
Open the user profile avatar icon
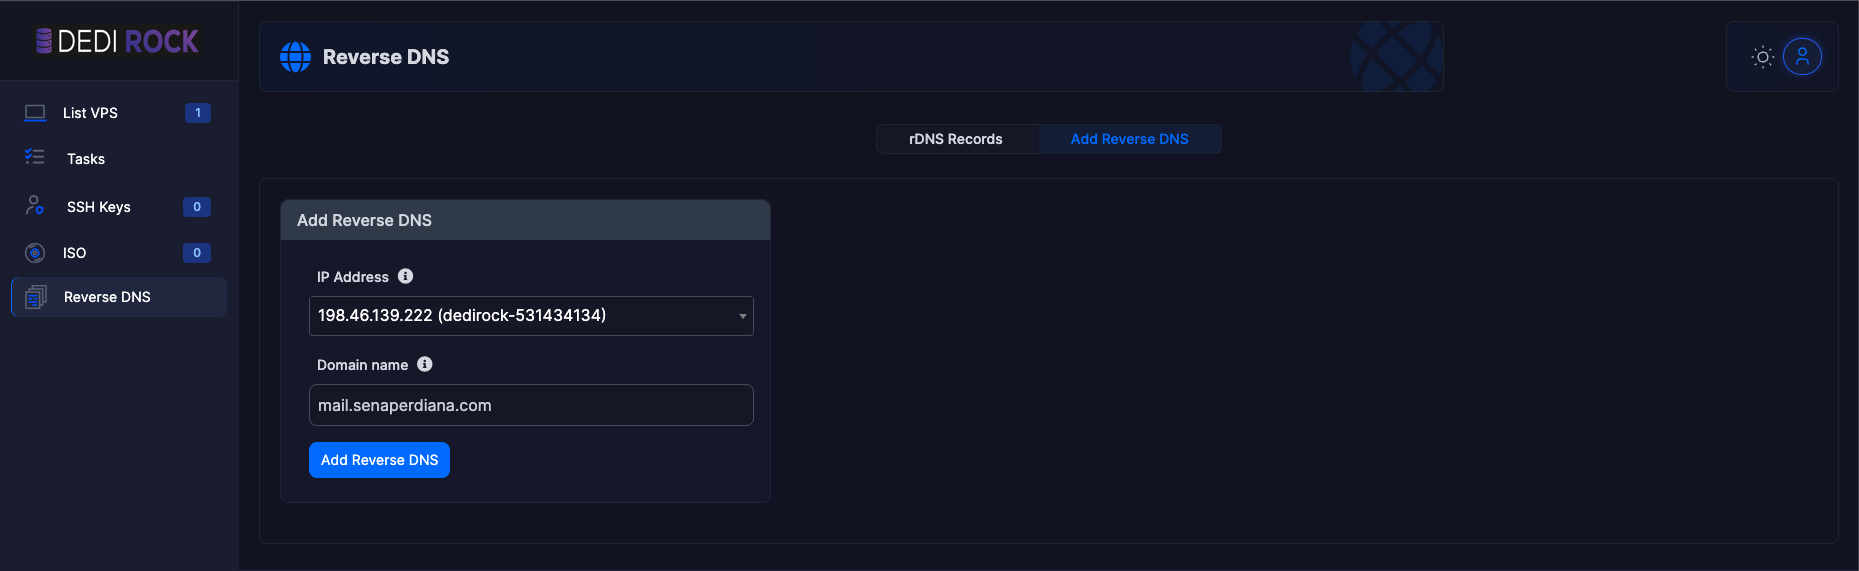point(1802,57)
